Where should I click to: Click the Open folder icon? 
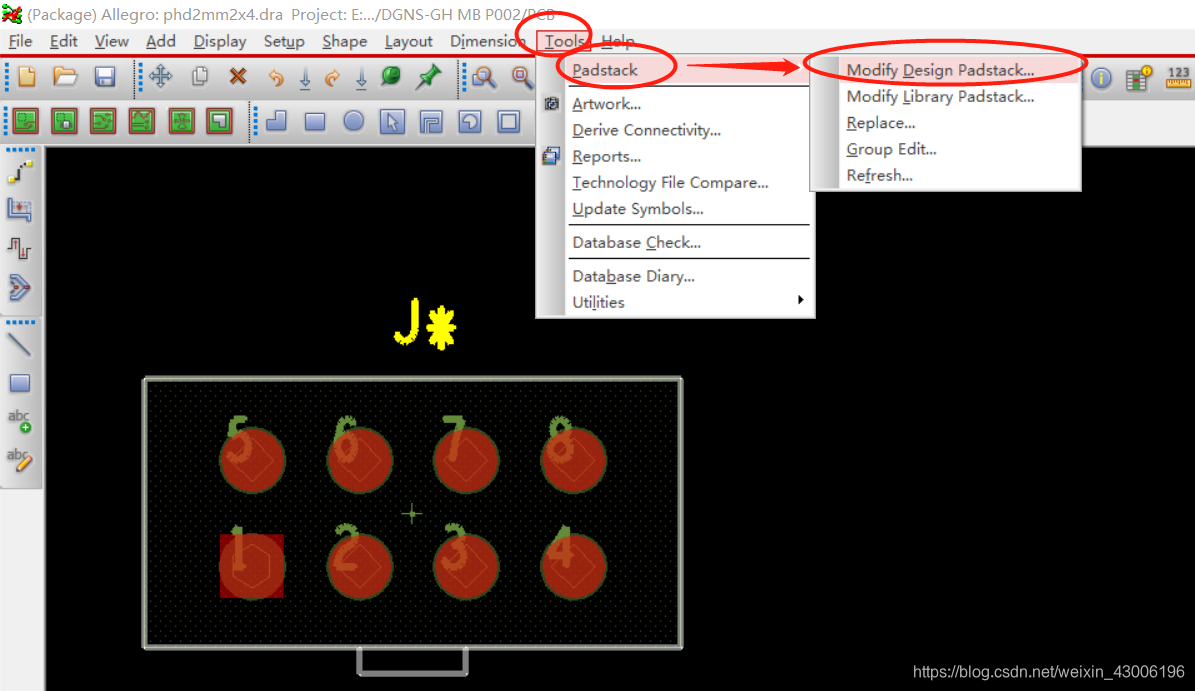coord(66,77)
